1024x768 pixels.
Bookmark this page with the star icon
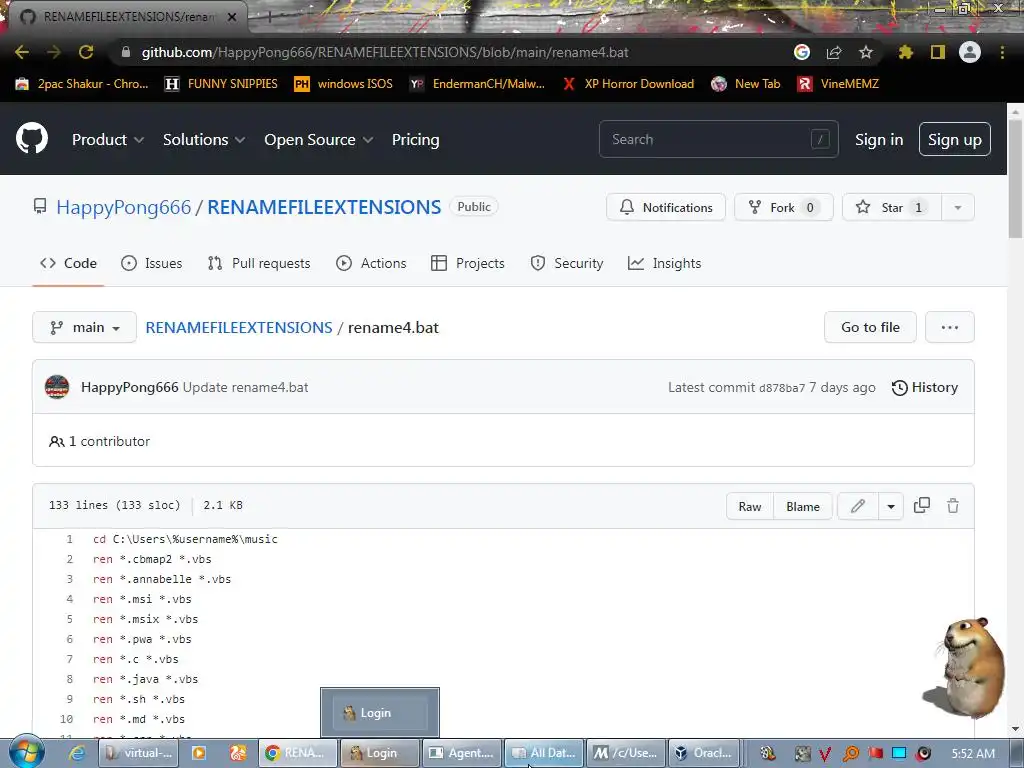[866, 52]
